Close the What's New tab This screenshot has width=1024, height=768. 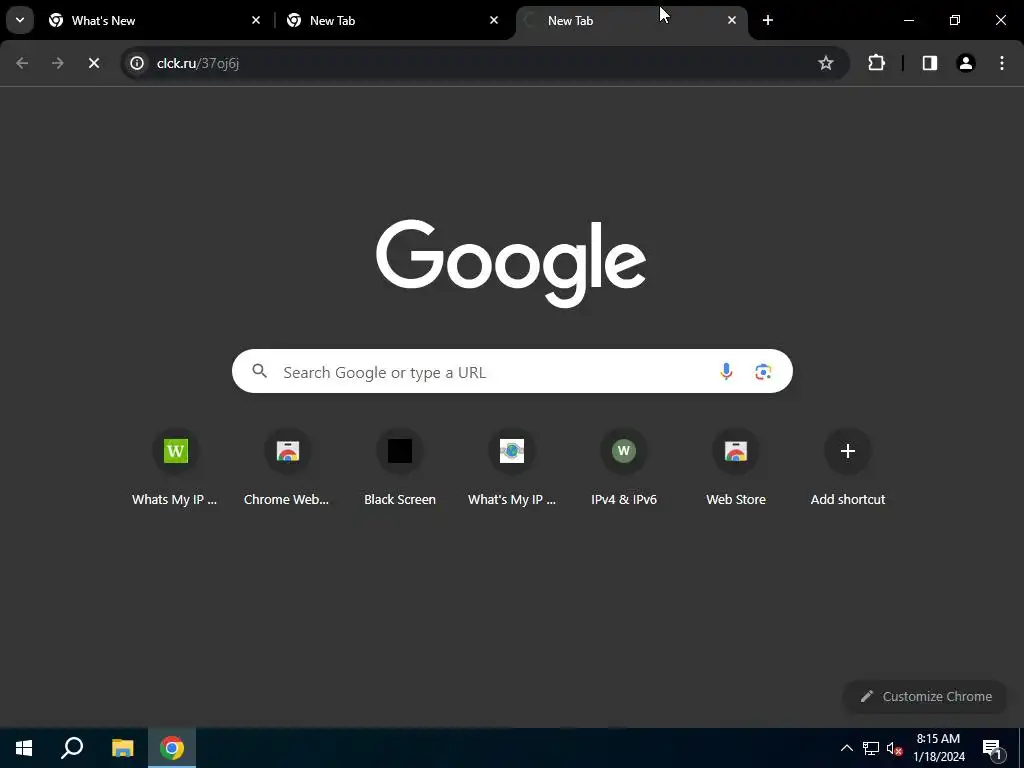[256, 20]
